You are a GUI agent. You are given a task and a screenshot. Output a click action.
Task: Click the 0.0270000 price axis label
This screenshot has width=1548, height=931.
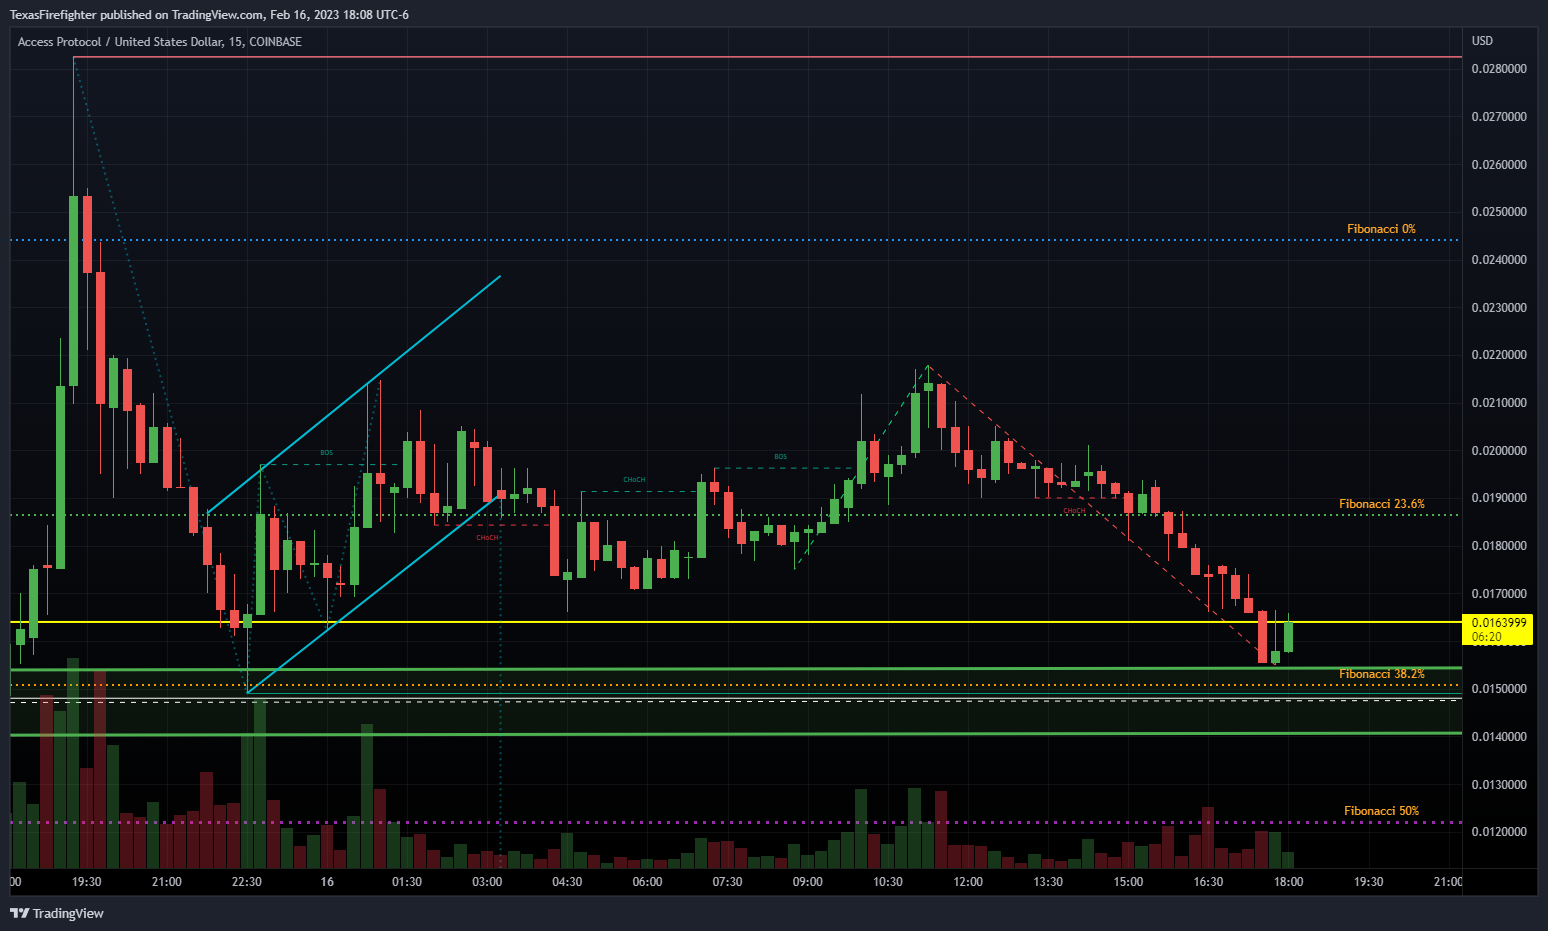click(1499, 117)
